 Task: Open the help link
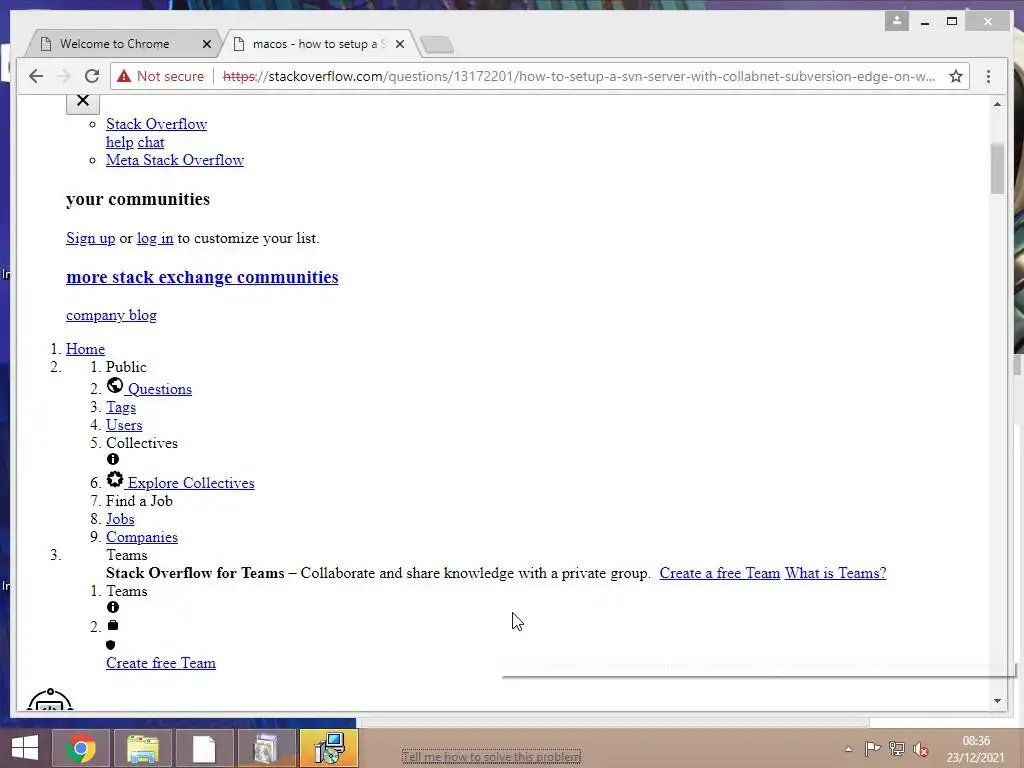[120, 142]
